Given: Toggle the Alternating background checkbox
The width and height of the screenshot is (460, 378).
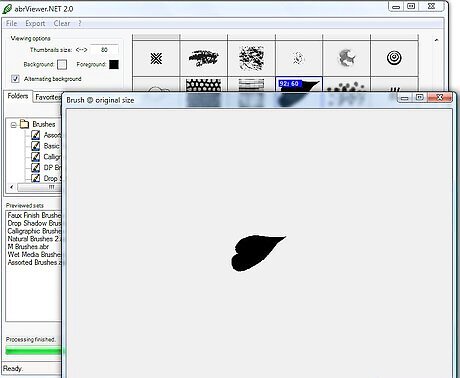Looking at the screenshot, I should pos(15,79).
